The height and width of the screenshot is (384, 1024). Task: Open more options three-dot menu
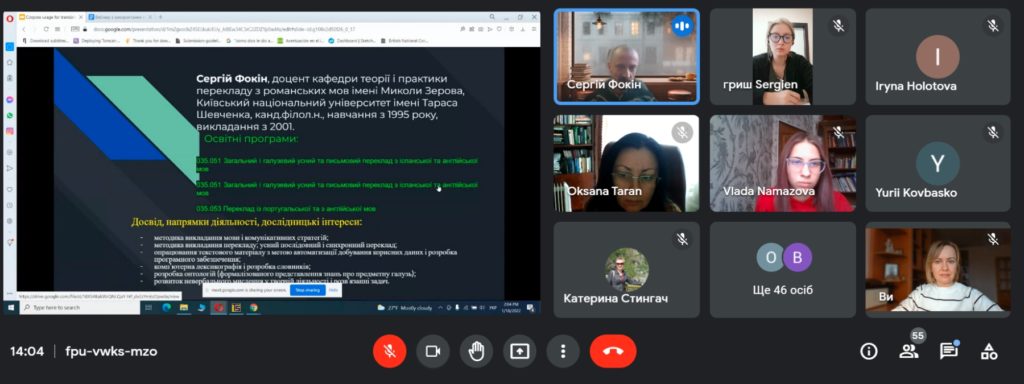562,351
